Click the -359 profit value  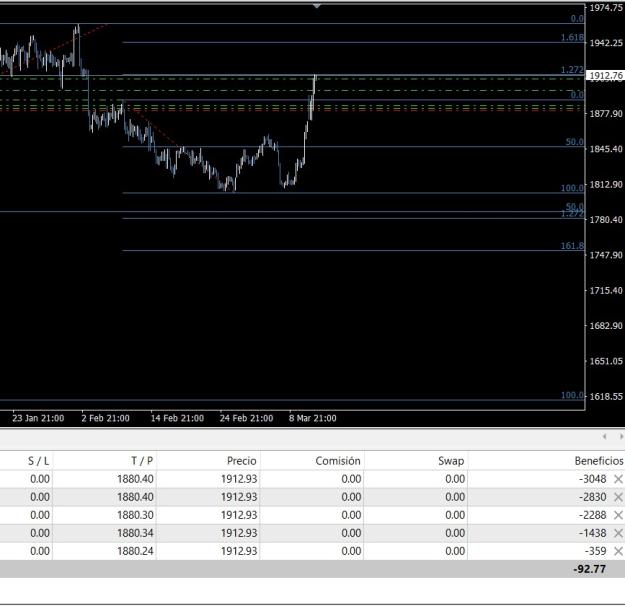pos(596,551)
